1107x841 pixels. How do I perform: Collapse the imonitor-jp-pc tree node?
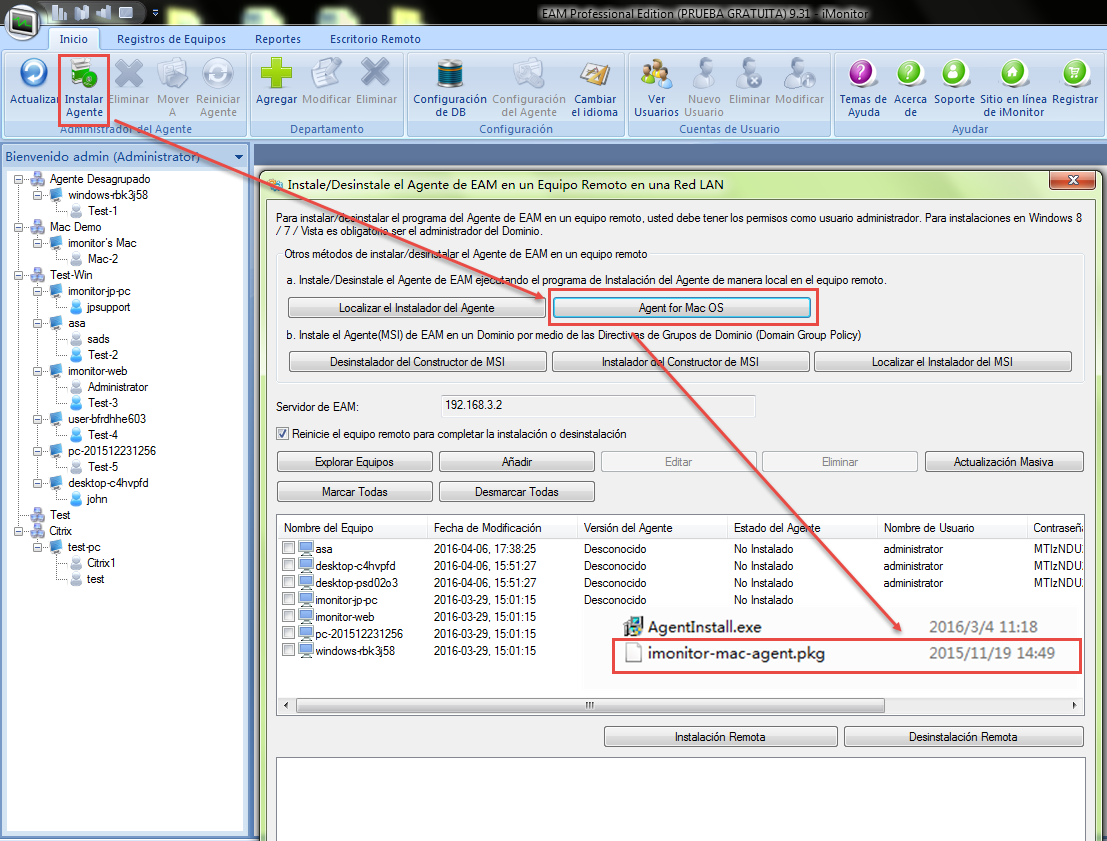coord(37,291)
